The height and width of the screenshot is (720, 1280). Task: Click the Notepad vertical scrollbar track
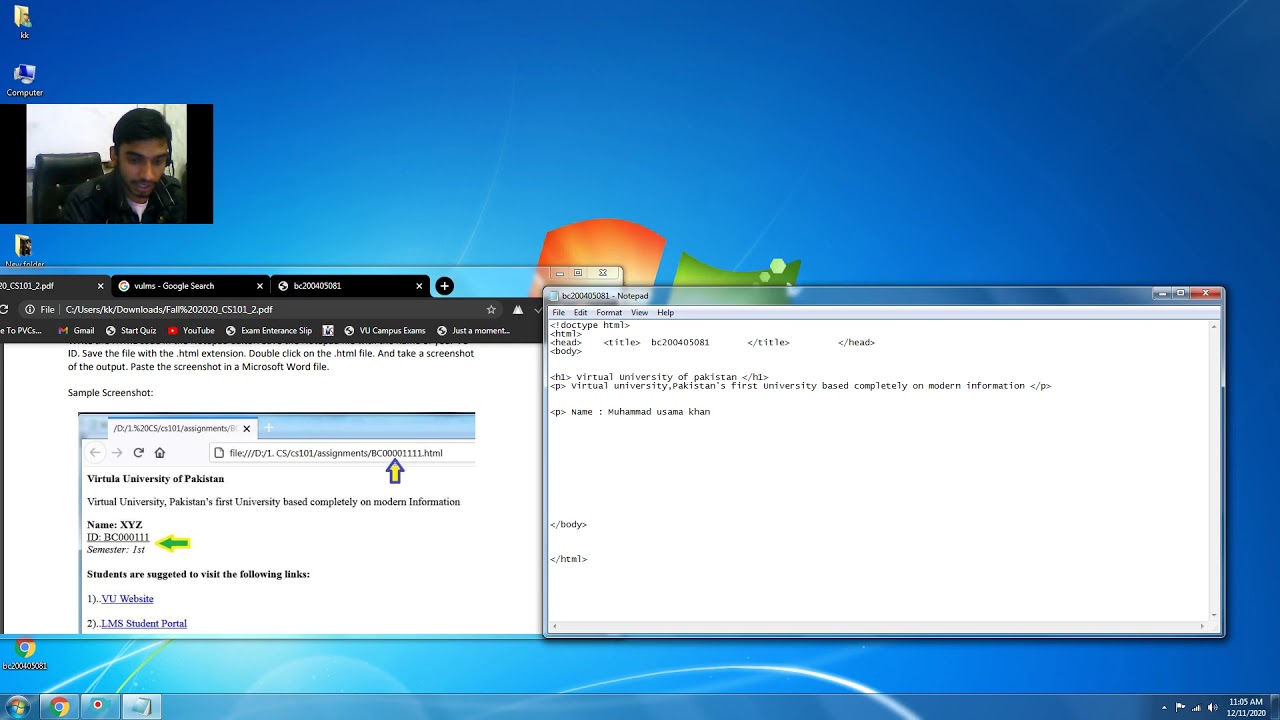click(x=1215, y=470)
